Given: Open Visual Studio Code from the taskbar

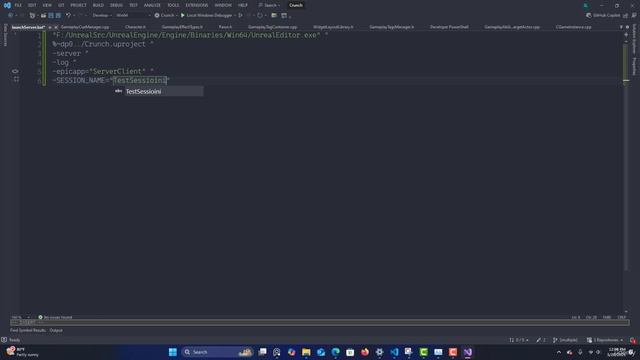Looking at the screenshot, I should [394, 352].
